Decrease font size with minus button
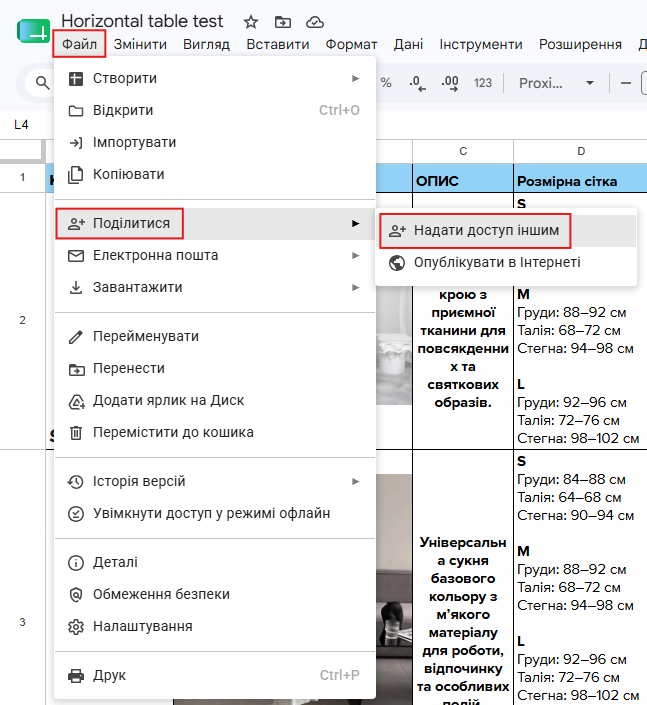647x705 pixels. pyautogui.click(x=625, y=83)
